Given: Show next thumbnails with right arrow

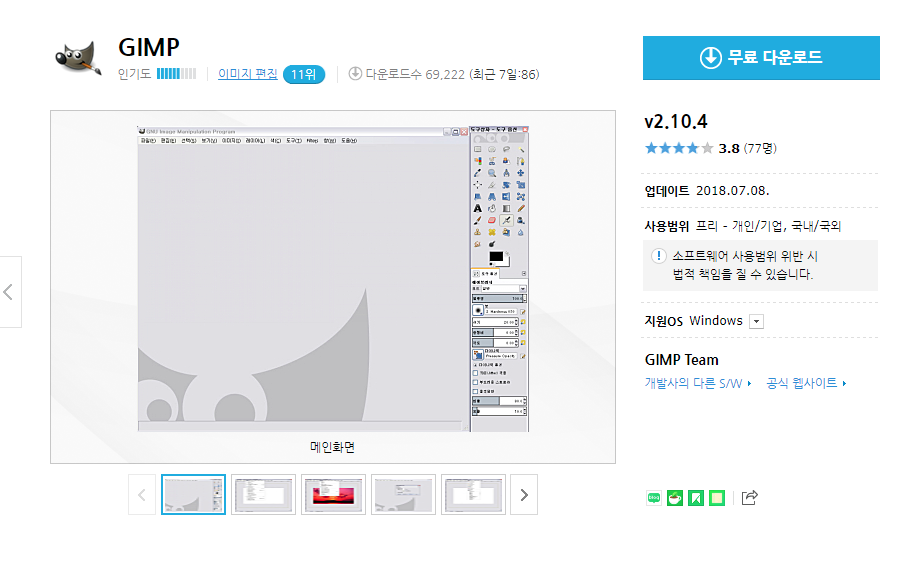Looking at the screenshot, I should 524,495.
